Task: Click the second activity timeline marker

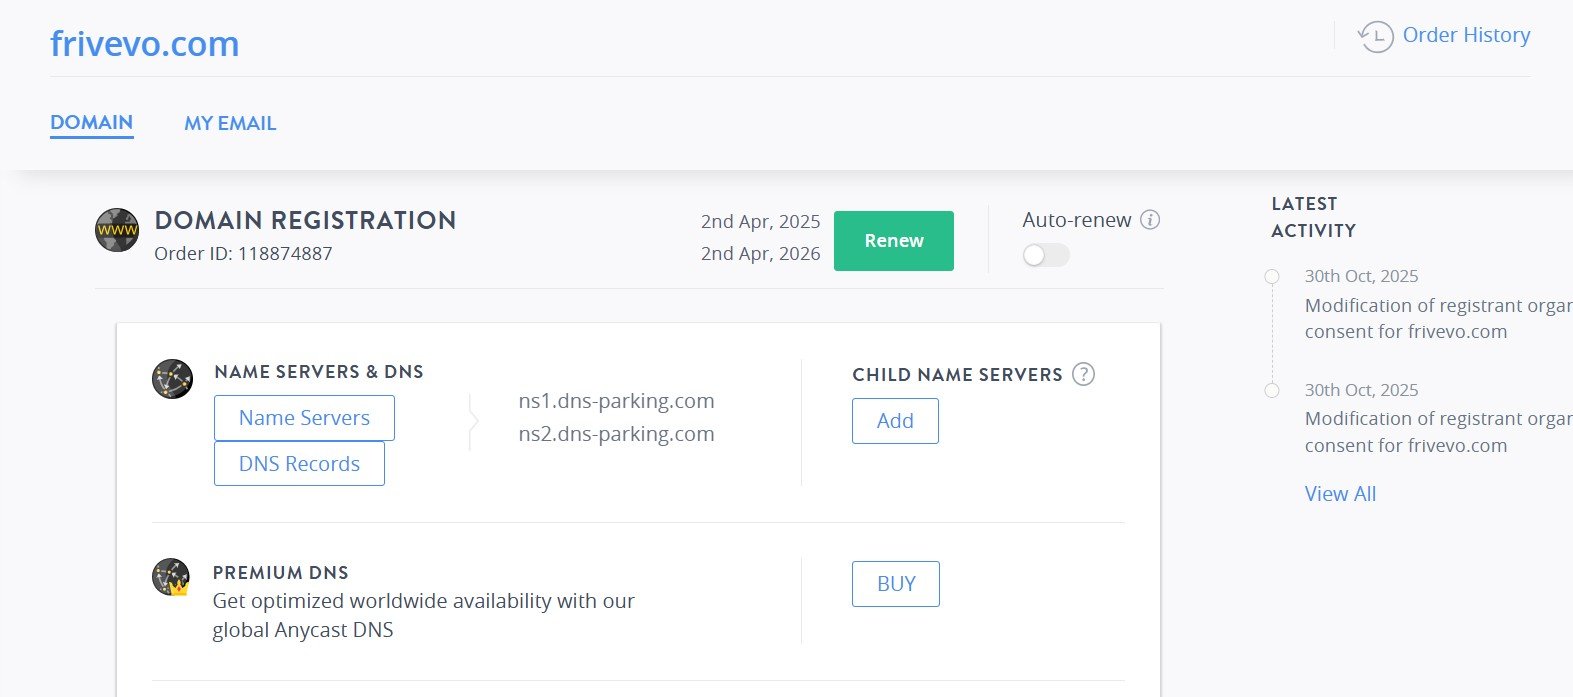Action: [x=1272, y=391]
